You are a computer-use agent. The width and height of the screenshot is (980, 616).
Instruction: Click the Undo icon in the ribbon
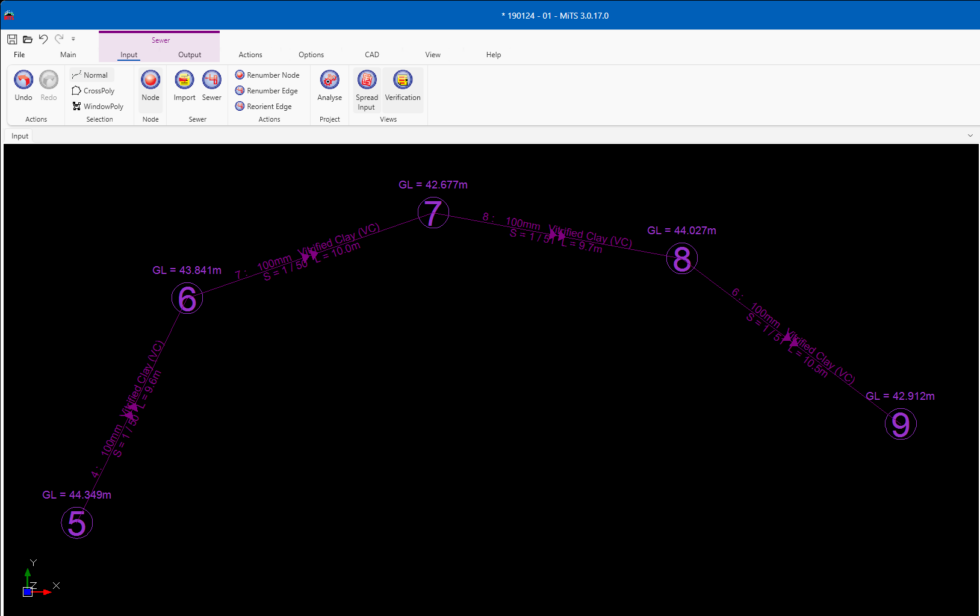pos(23,80)
